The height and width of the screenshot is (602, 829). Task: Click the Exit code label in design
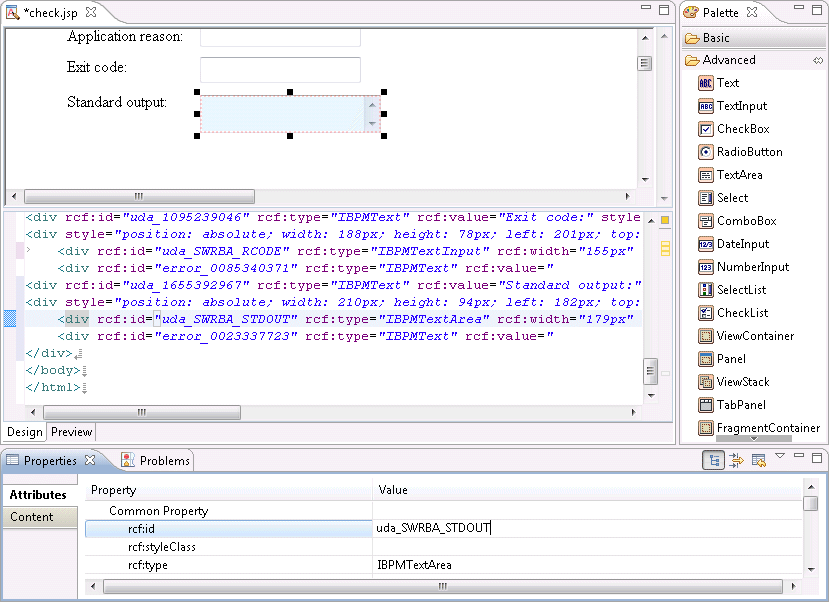click(97, 67)
